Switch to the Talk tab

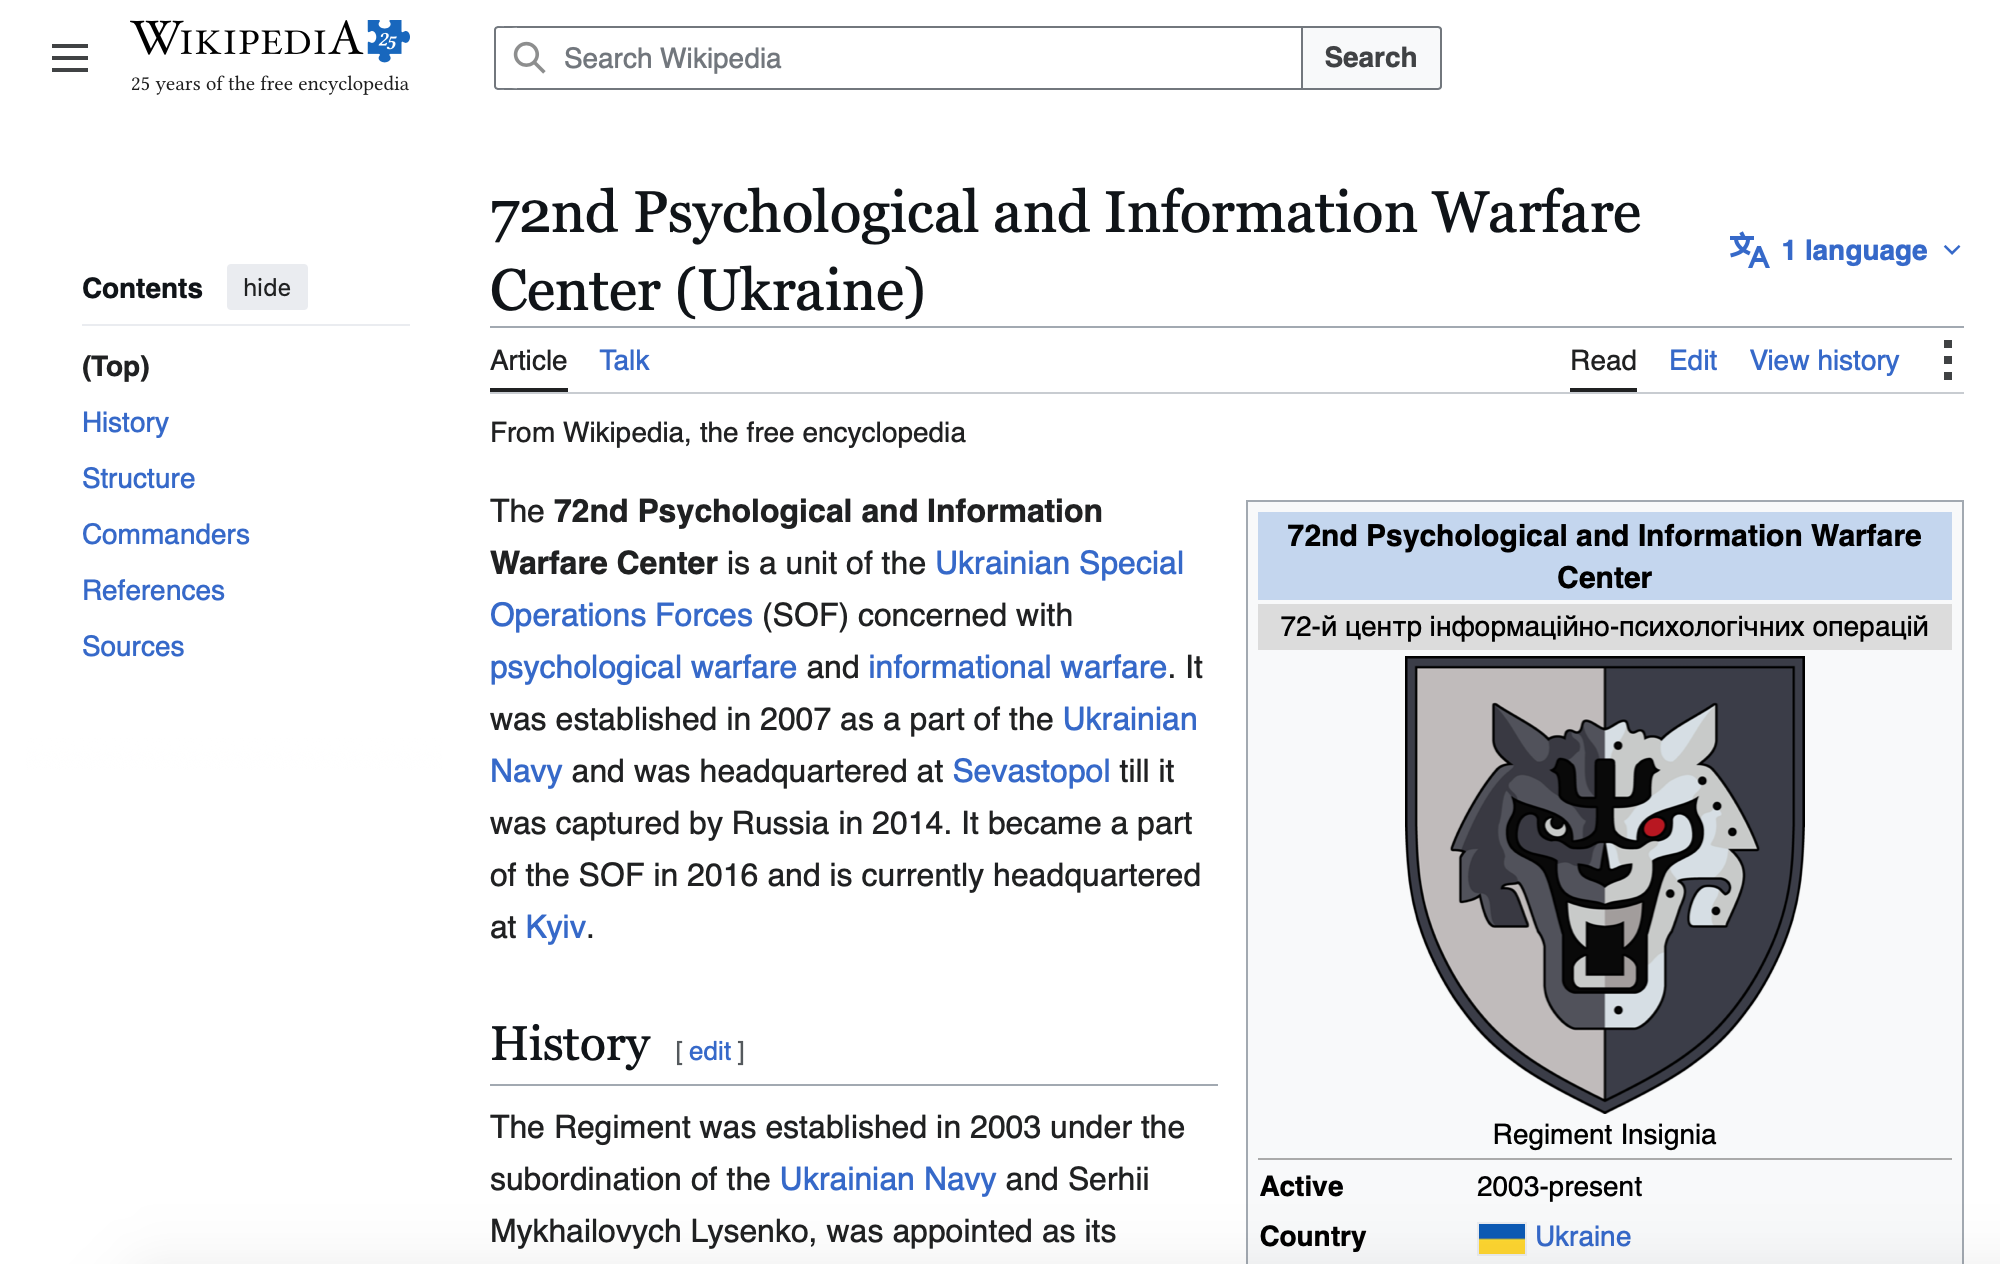pyautogui.click(x=624, y=361)
